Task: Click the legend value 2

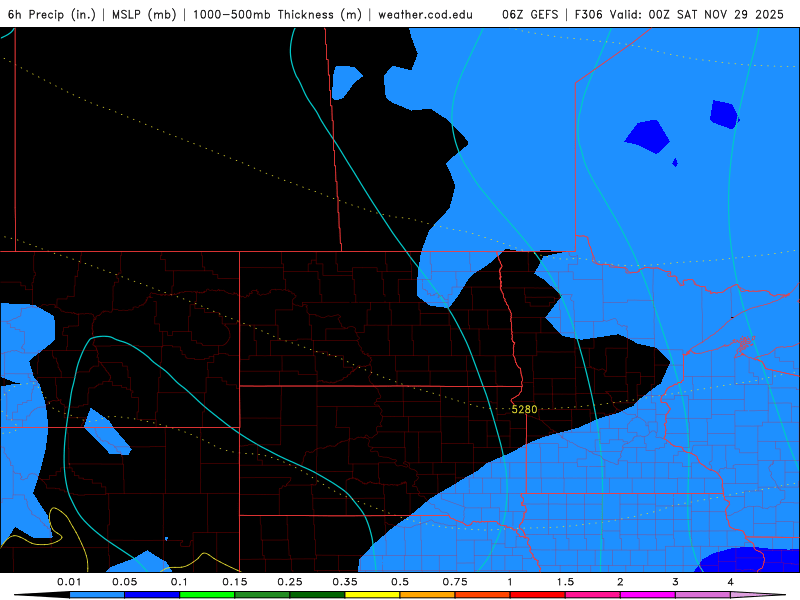Action: [x=620, y=582]
